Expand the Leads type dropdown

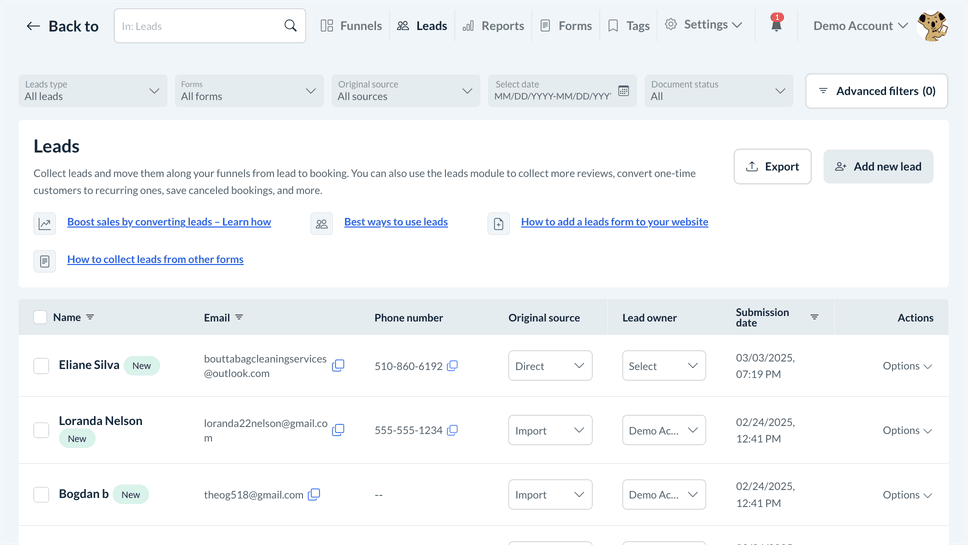(x=92, y=91)
